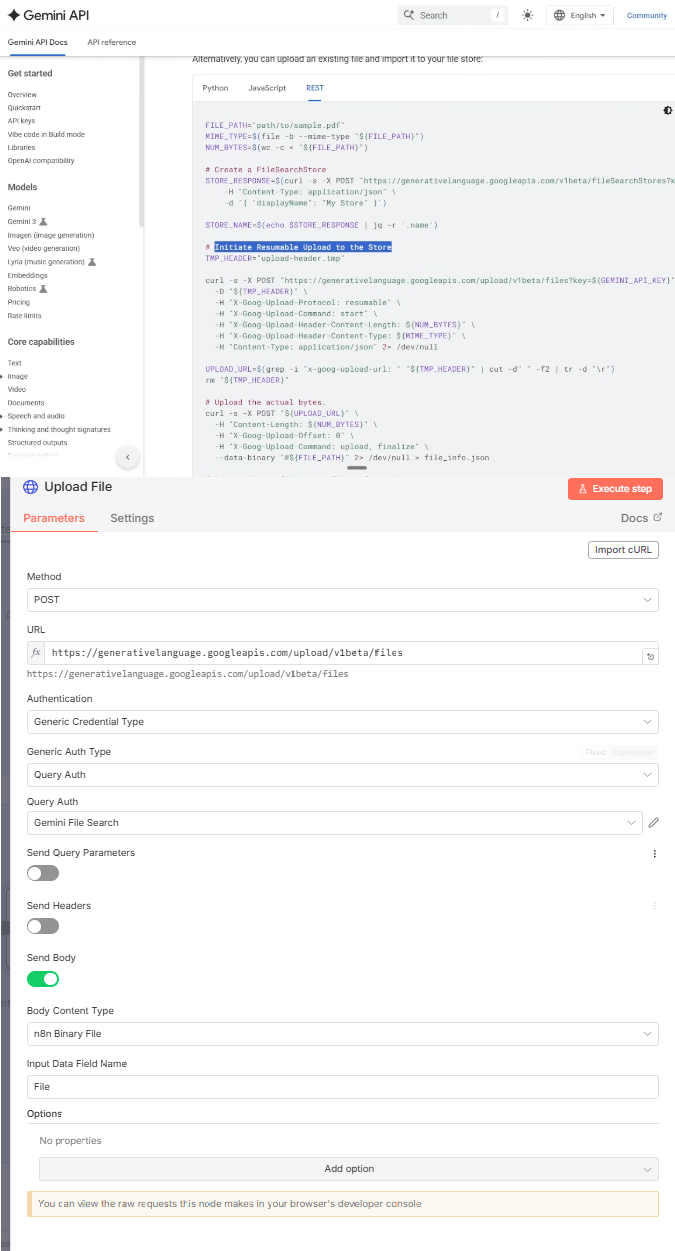Select the Python code tab

point(215,88)
